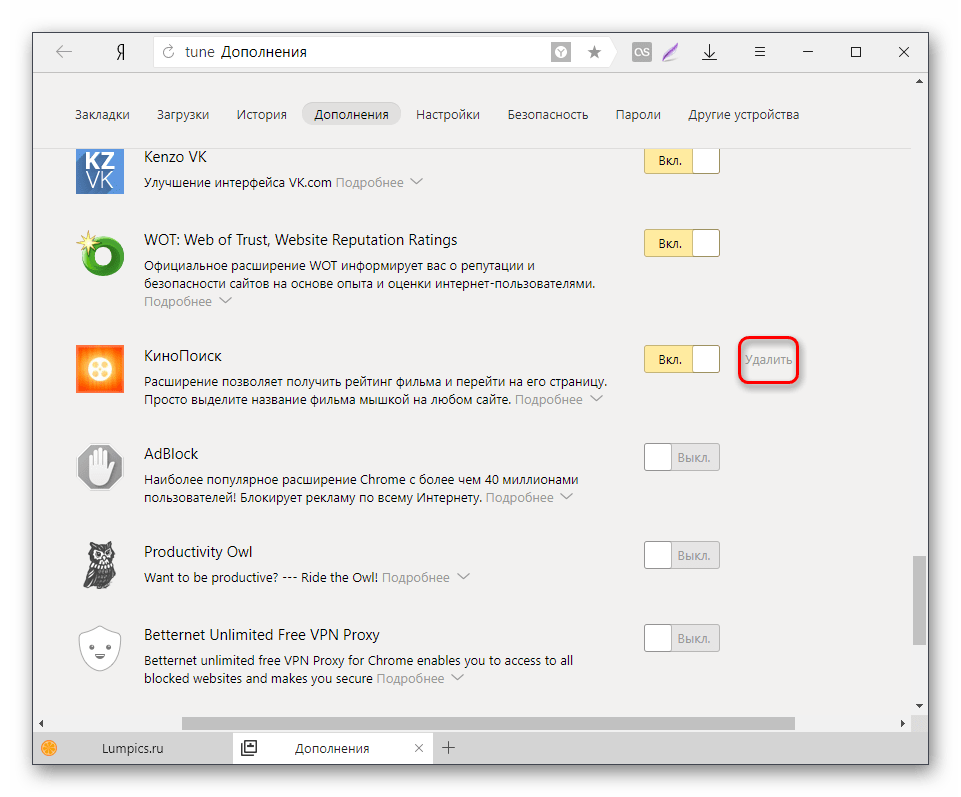
Task: Open the Настройки tab
Action: (448, 115)
